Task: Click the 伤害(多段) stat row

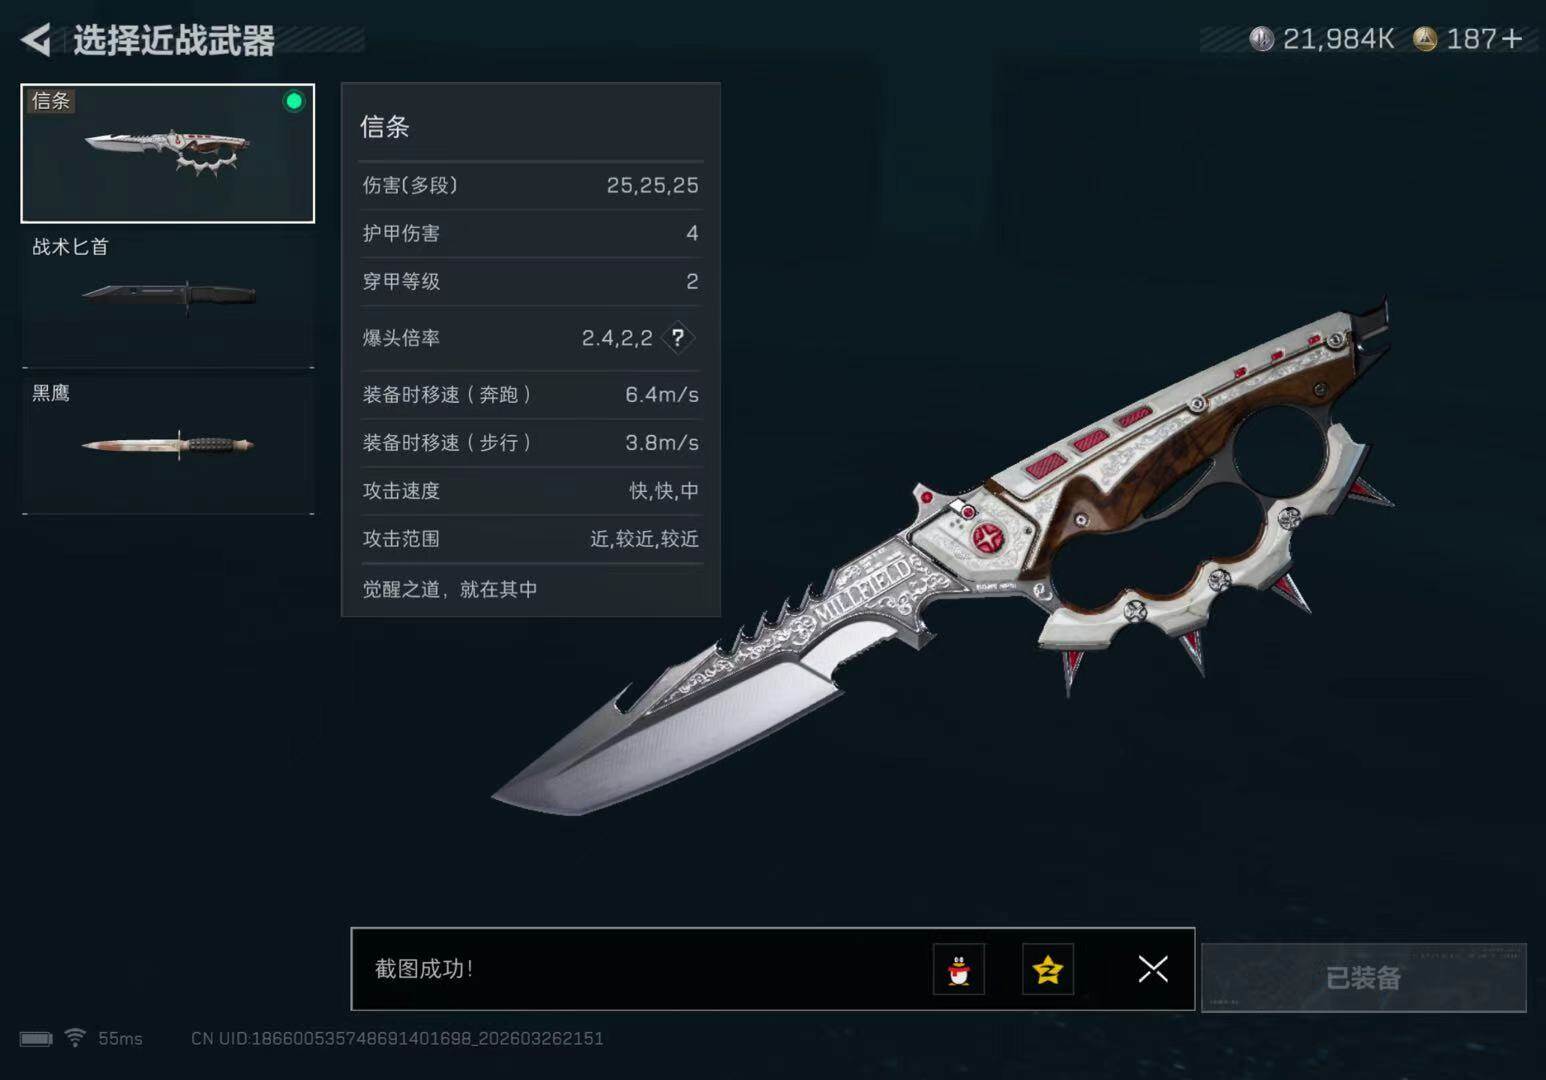Action: [x=531, y=185]
